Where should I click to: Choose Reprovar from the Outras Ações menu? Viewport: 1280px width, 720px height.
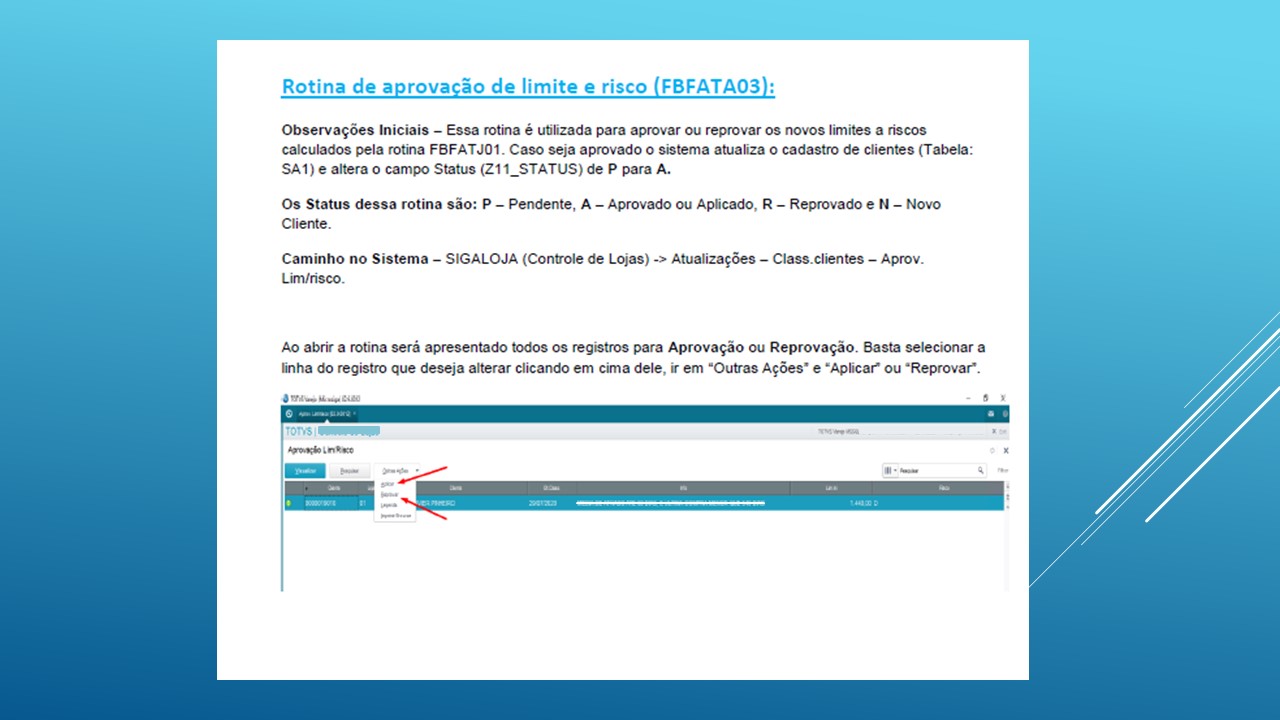[389, 495]
